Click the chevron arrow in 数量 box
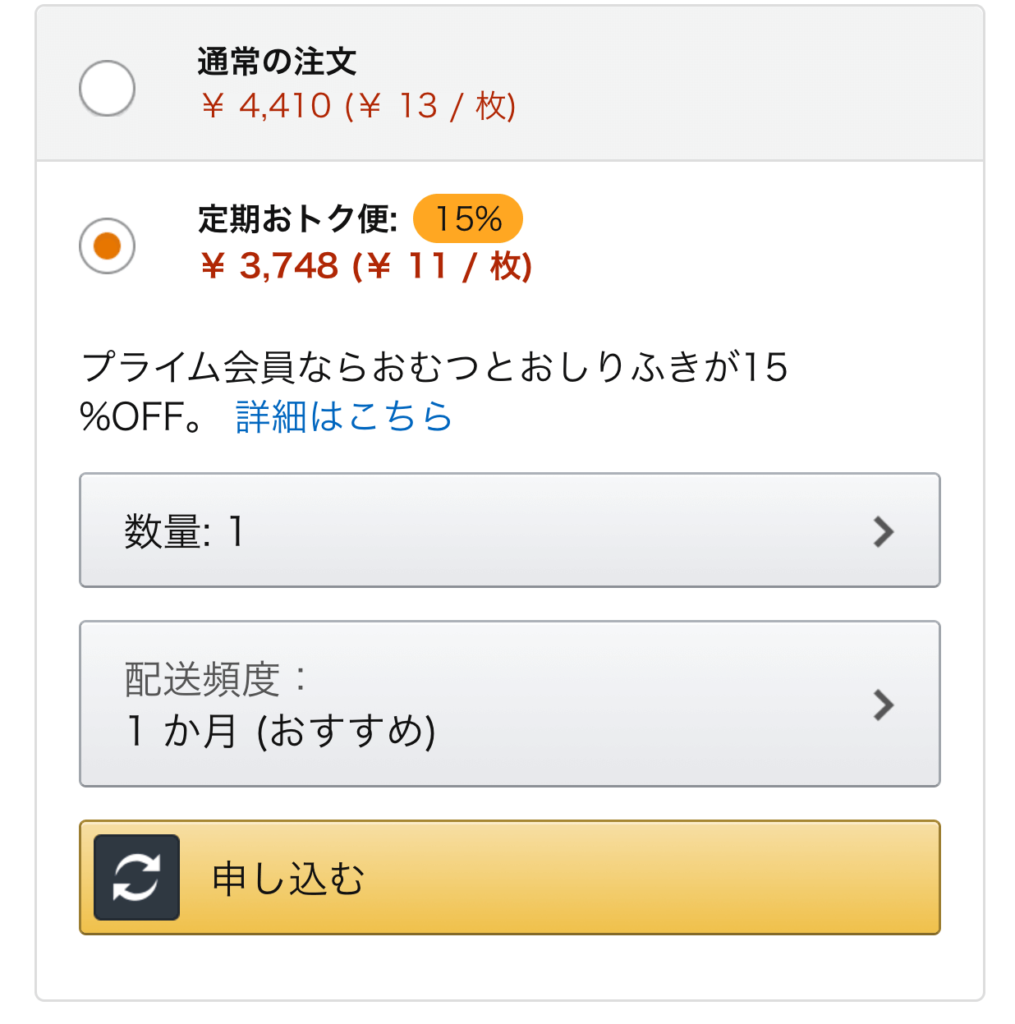Screen dimensions: 1015x1024 882,532
